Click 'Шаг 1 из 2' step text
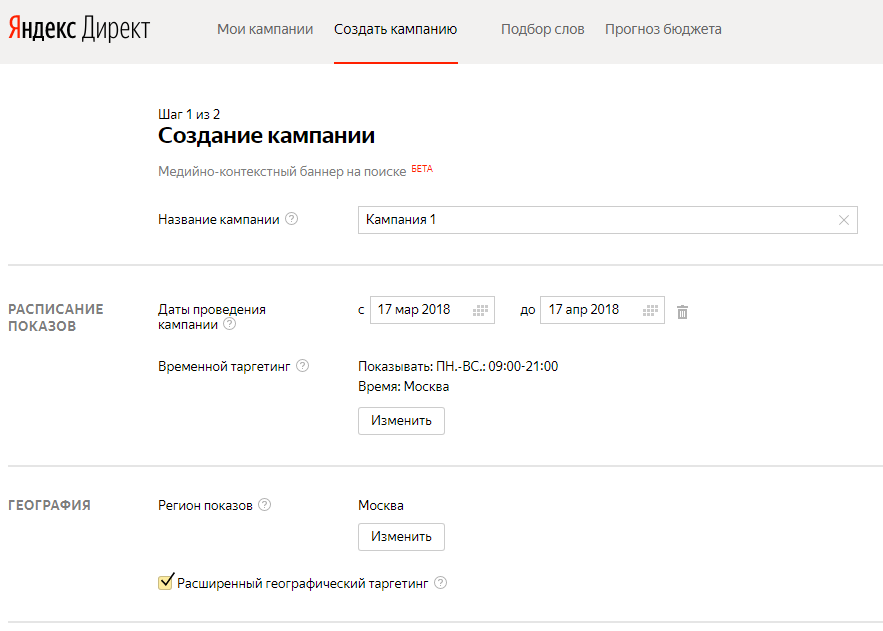 189,114
